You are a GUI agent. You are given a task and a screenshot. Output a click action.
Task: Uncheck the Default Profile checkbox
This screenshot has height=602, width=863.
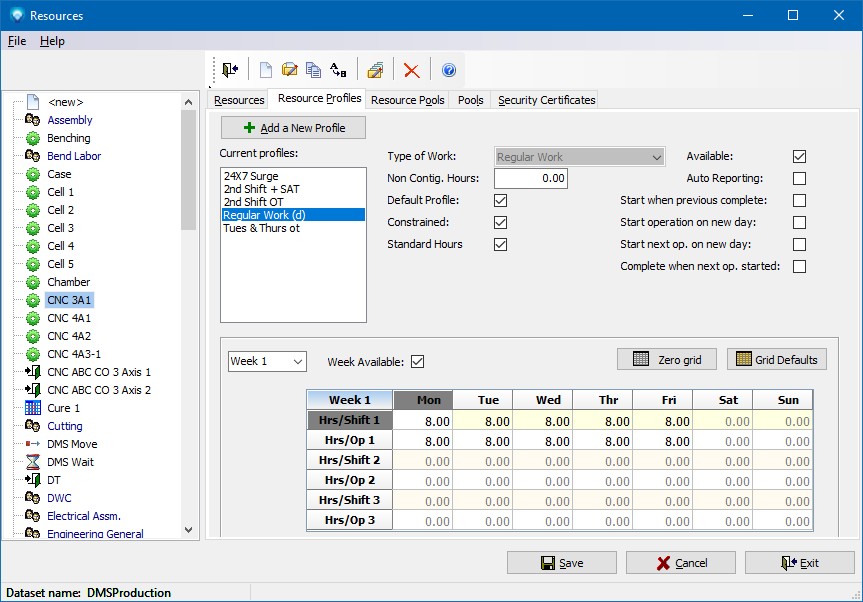[501, 200]
